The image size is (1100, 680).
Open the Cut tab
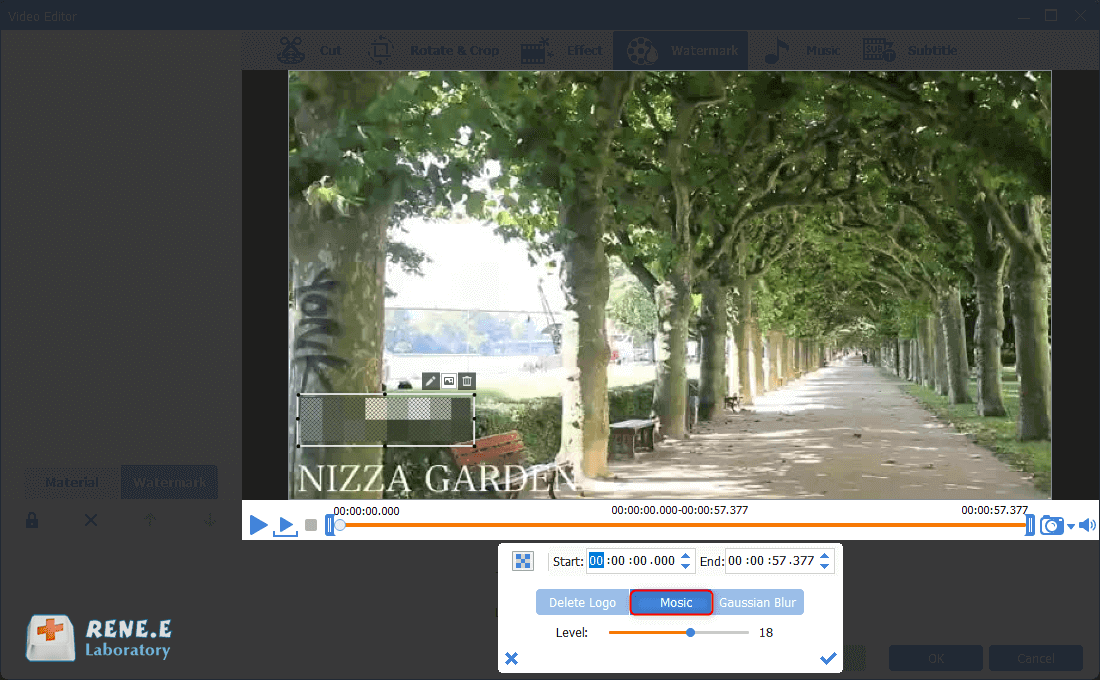click(309, 51)
